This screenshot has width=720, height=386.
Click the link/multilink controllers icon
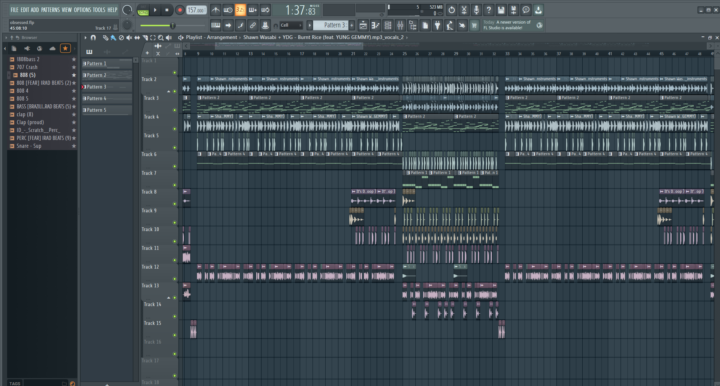(x=253, y=26)
